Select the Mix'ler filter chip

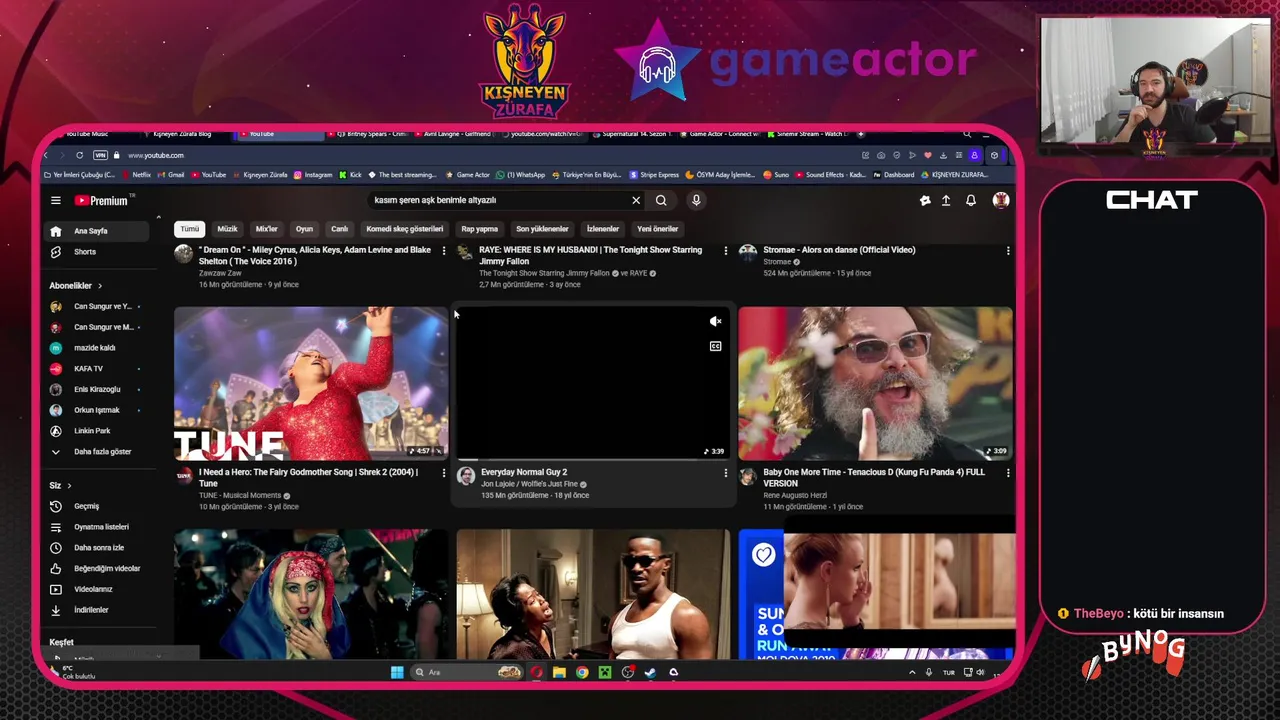[x=266, y=229]
